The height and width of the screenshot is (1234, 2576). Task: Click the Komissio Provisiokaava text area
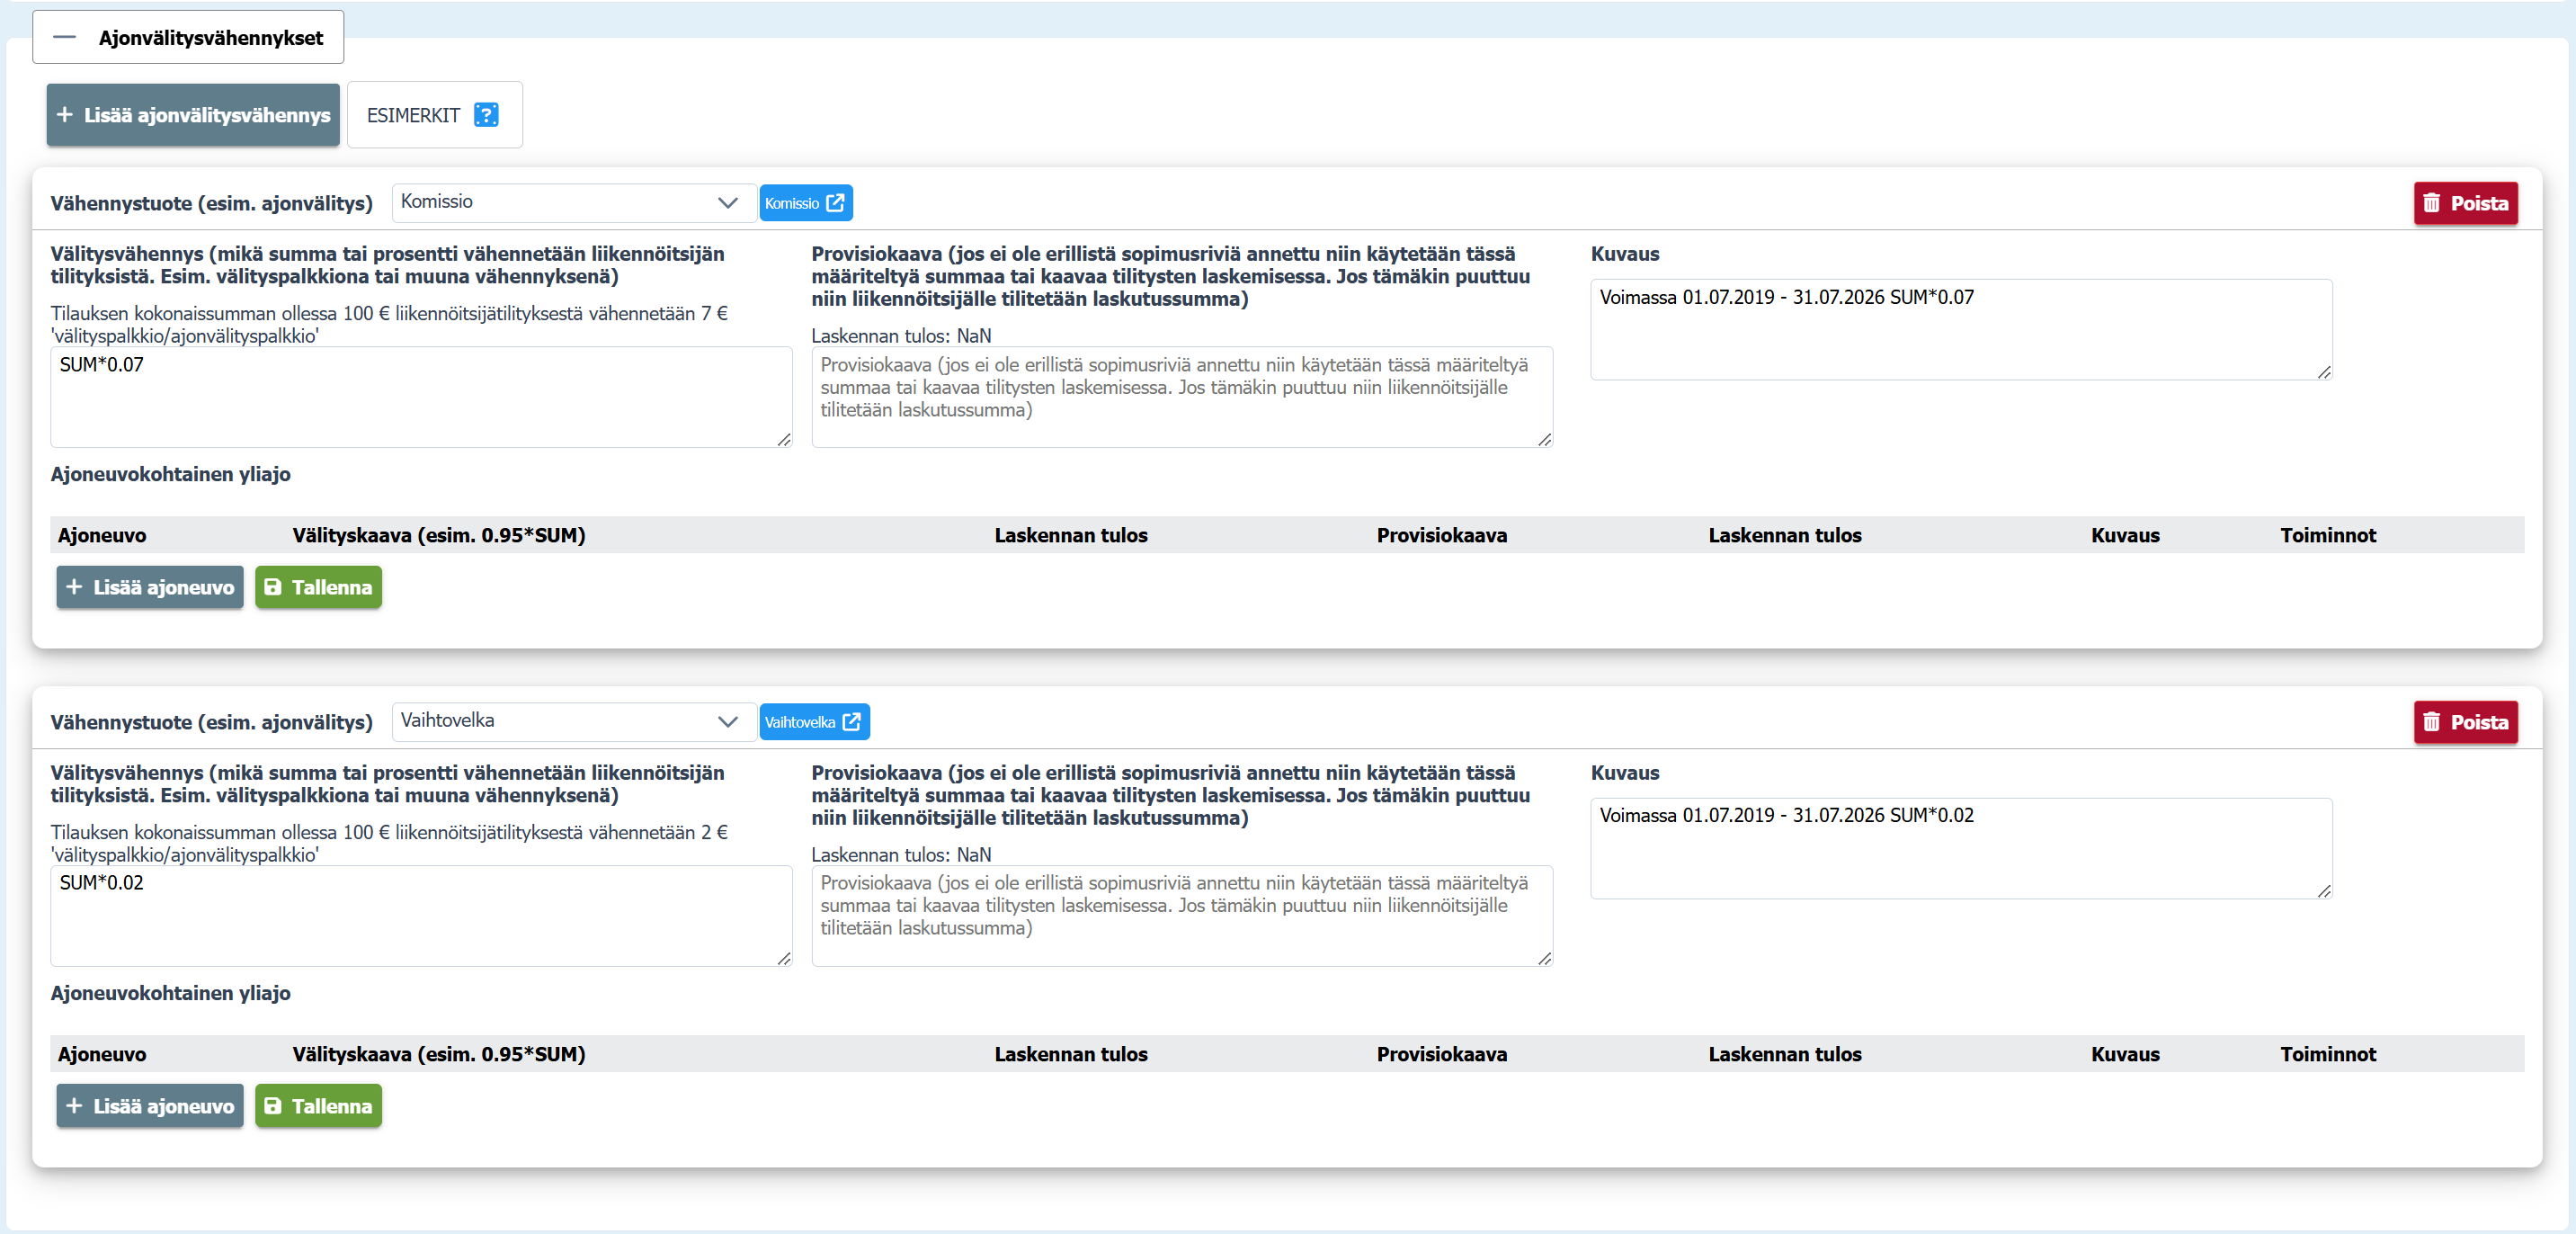(1181, 397)
